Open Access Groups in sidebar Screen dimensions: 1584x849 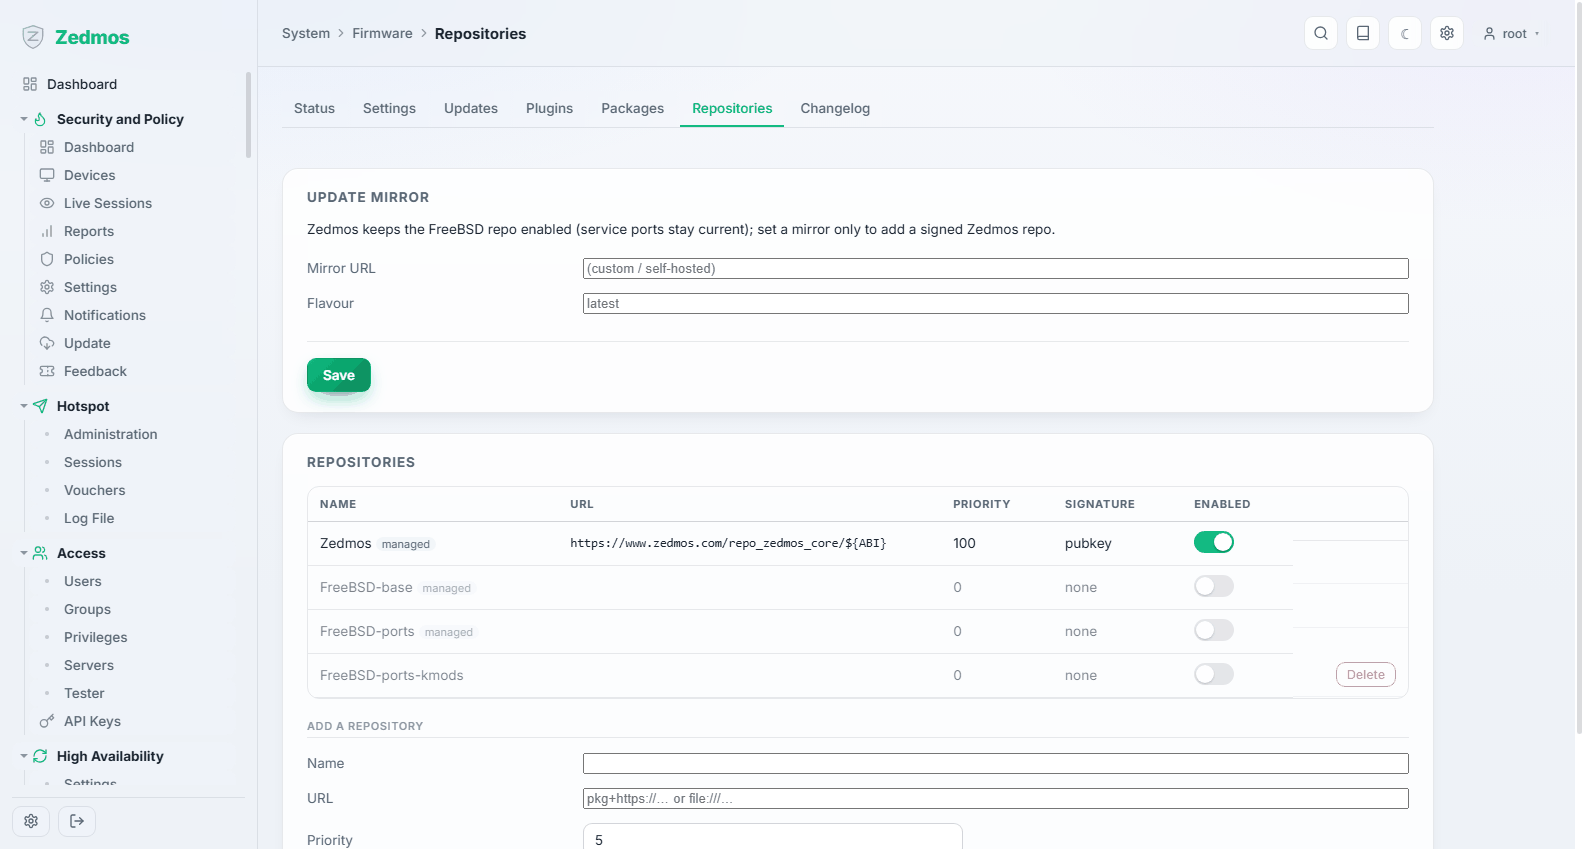[x=88, y=609]
